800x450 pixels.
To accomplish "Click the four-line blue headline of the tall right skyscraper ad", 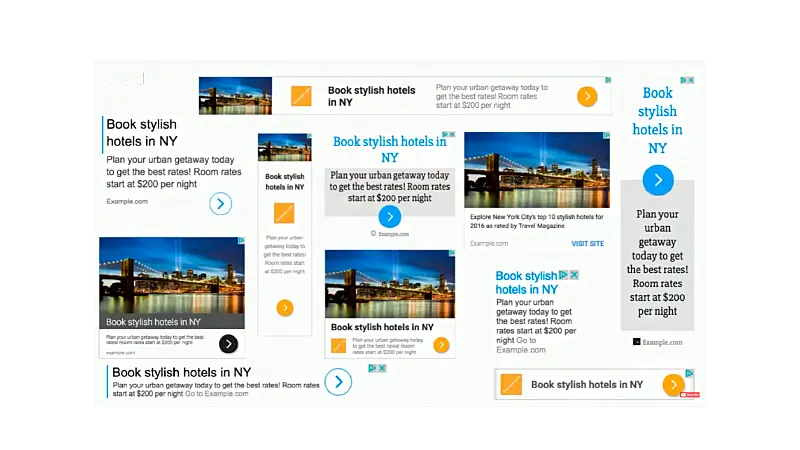I will [658, 120].
